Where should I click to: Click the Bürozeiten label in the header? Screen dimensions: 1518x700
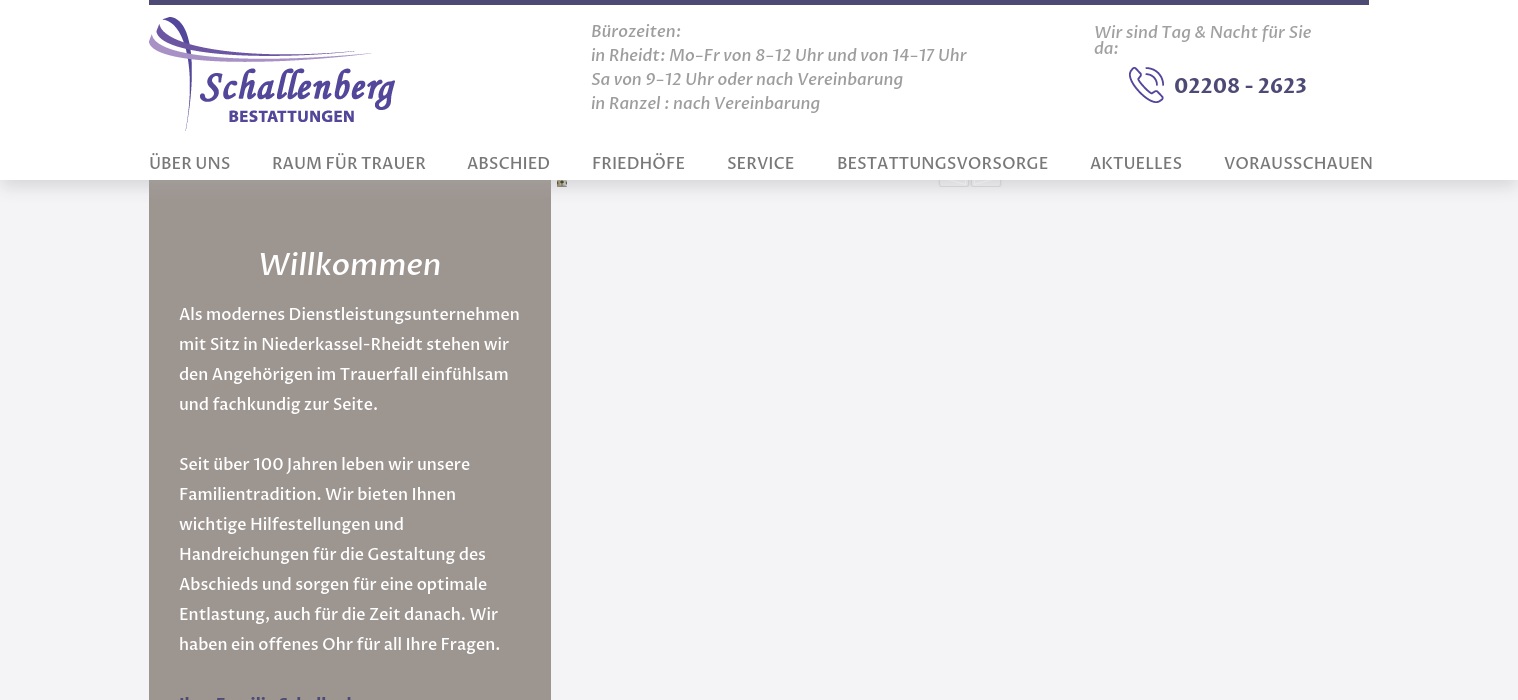click(636, 32)
